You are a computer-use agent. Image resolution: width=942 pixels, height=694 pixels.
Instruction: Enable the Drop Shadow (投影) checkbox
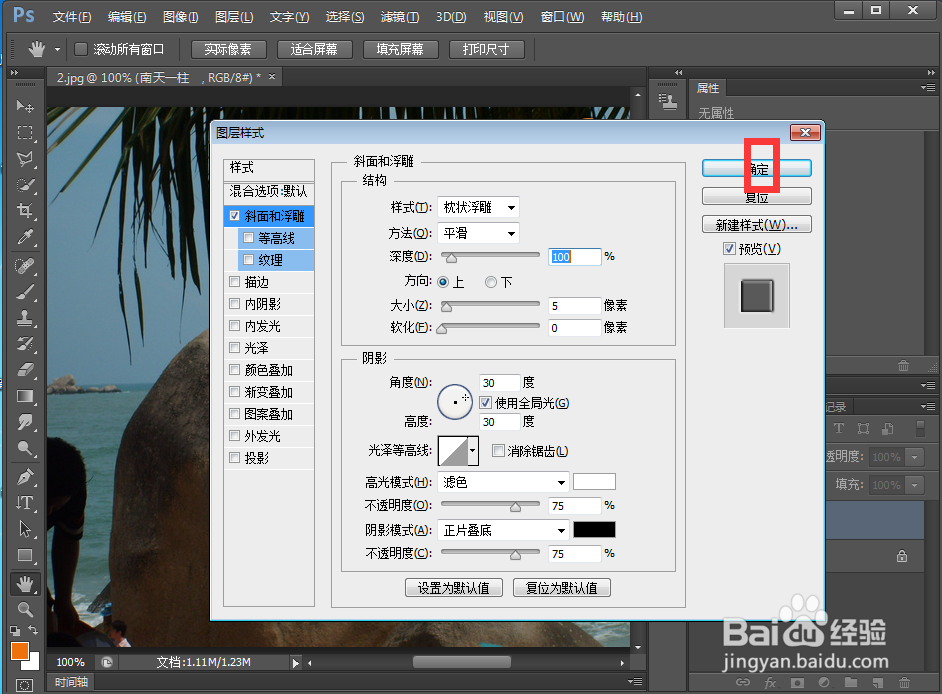pos(234,458)
